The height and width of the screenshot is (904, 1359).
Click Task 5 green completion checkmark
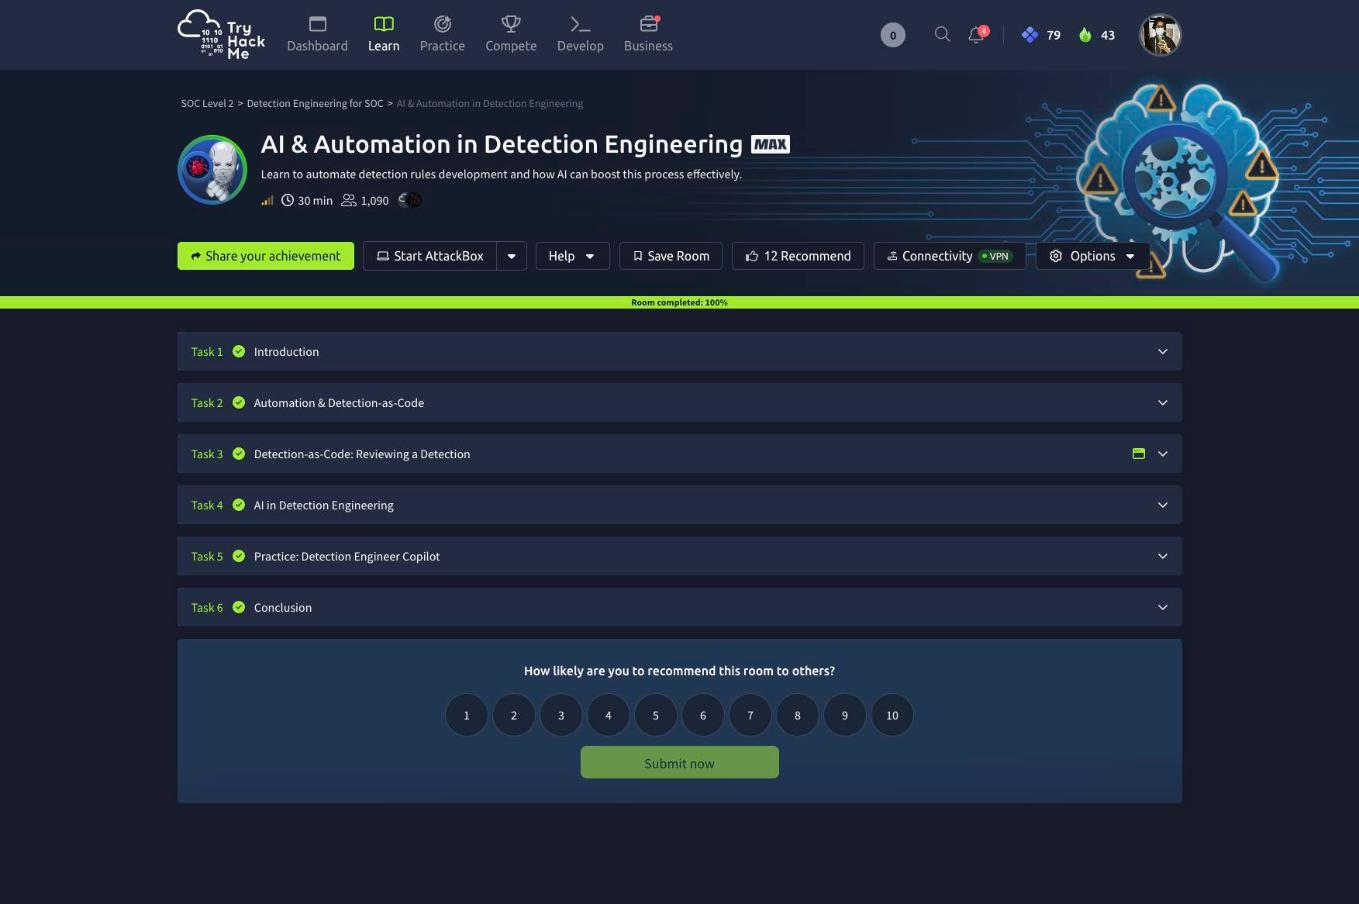[x=239, y=556]
